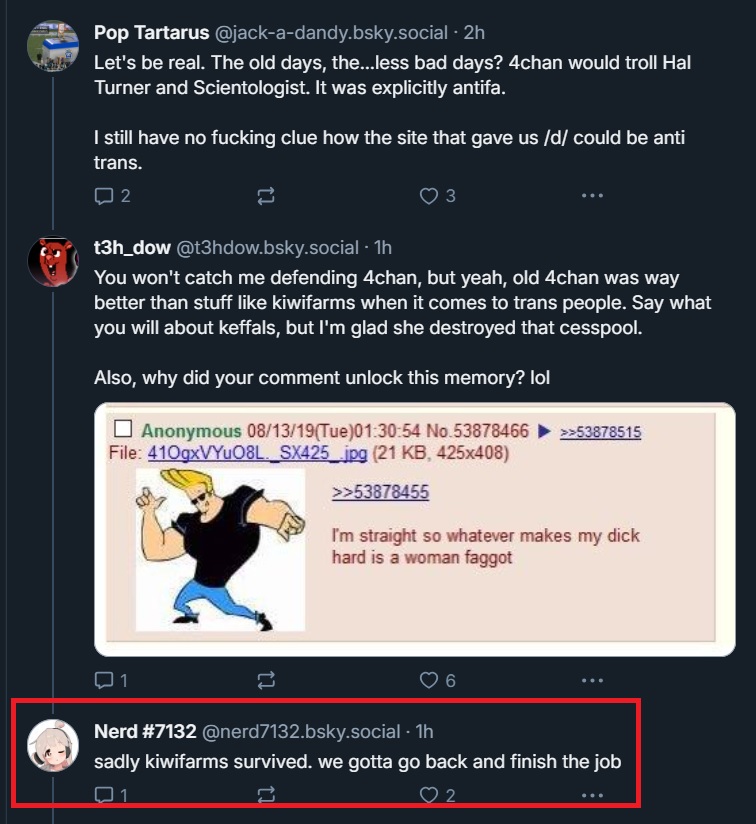Open Pop Tartarus's profile avatar
This screenshot has height=824, width=756.
(53, 44)
